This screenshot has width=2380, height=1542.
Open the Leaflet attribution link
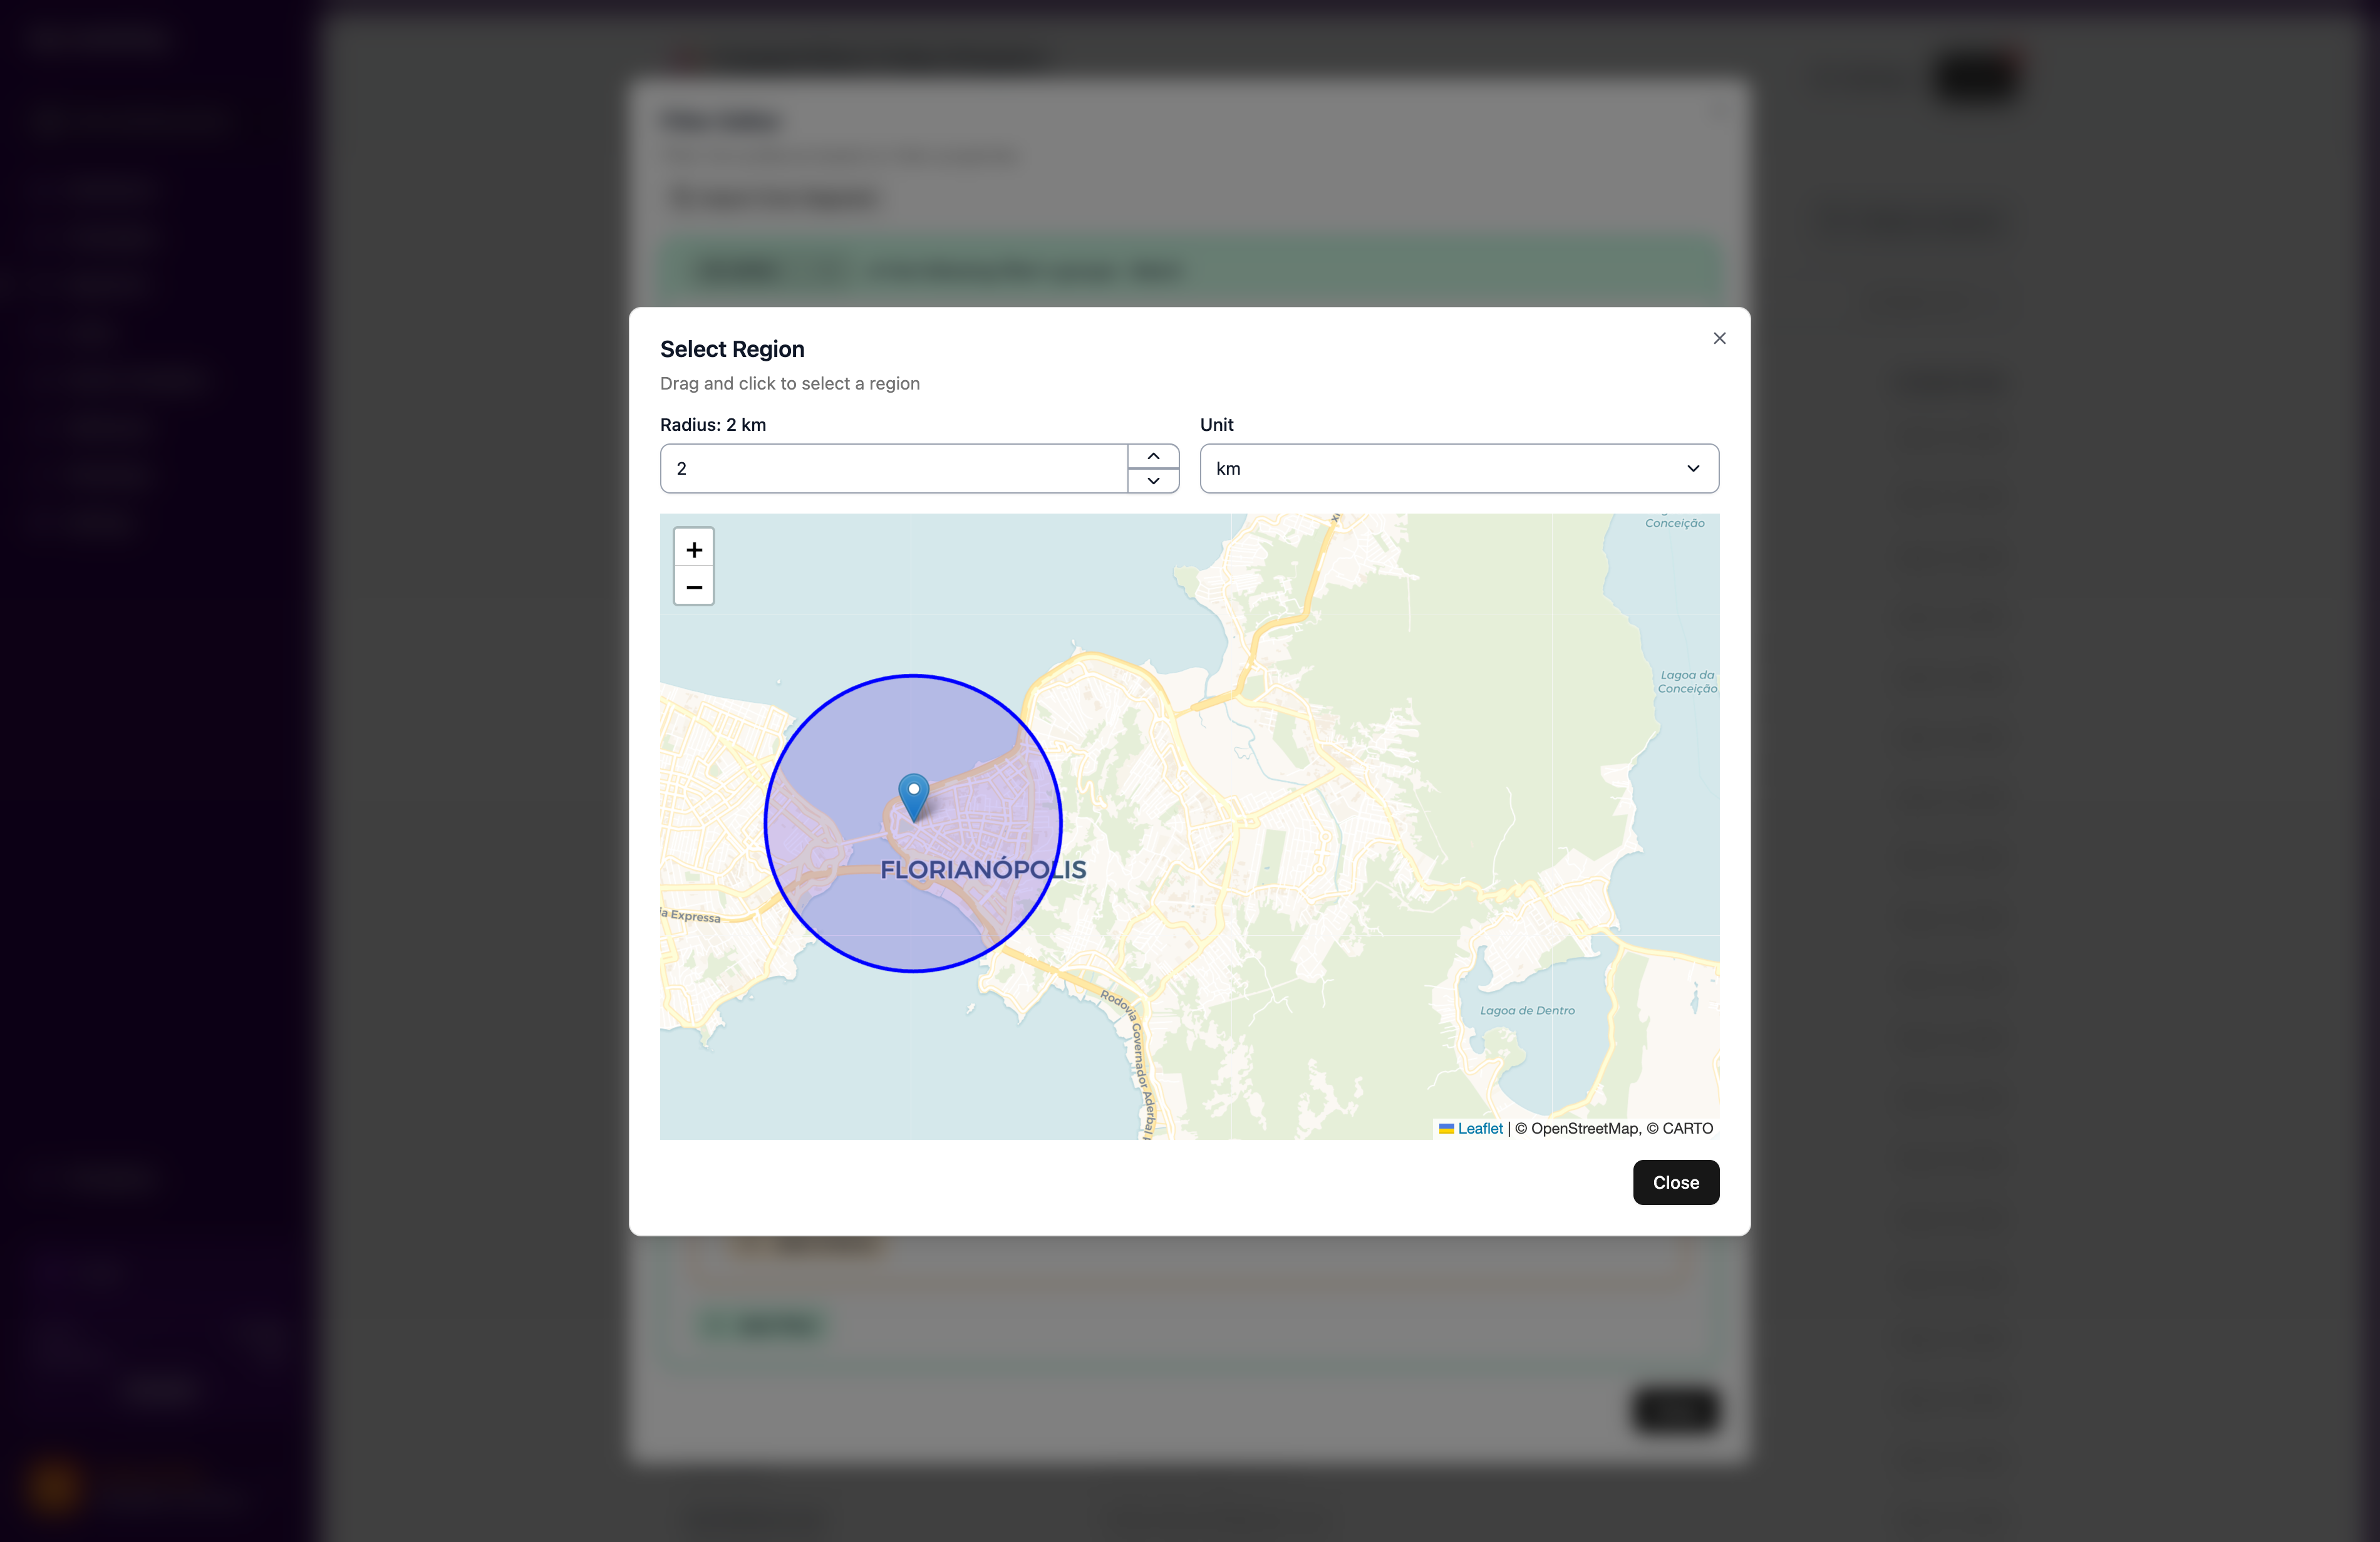(1480, 1128)
